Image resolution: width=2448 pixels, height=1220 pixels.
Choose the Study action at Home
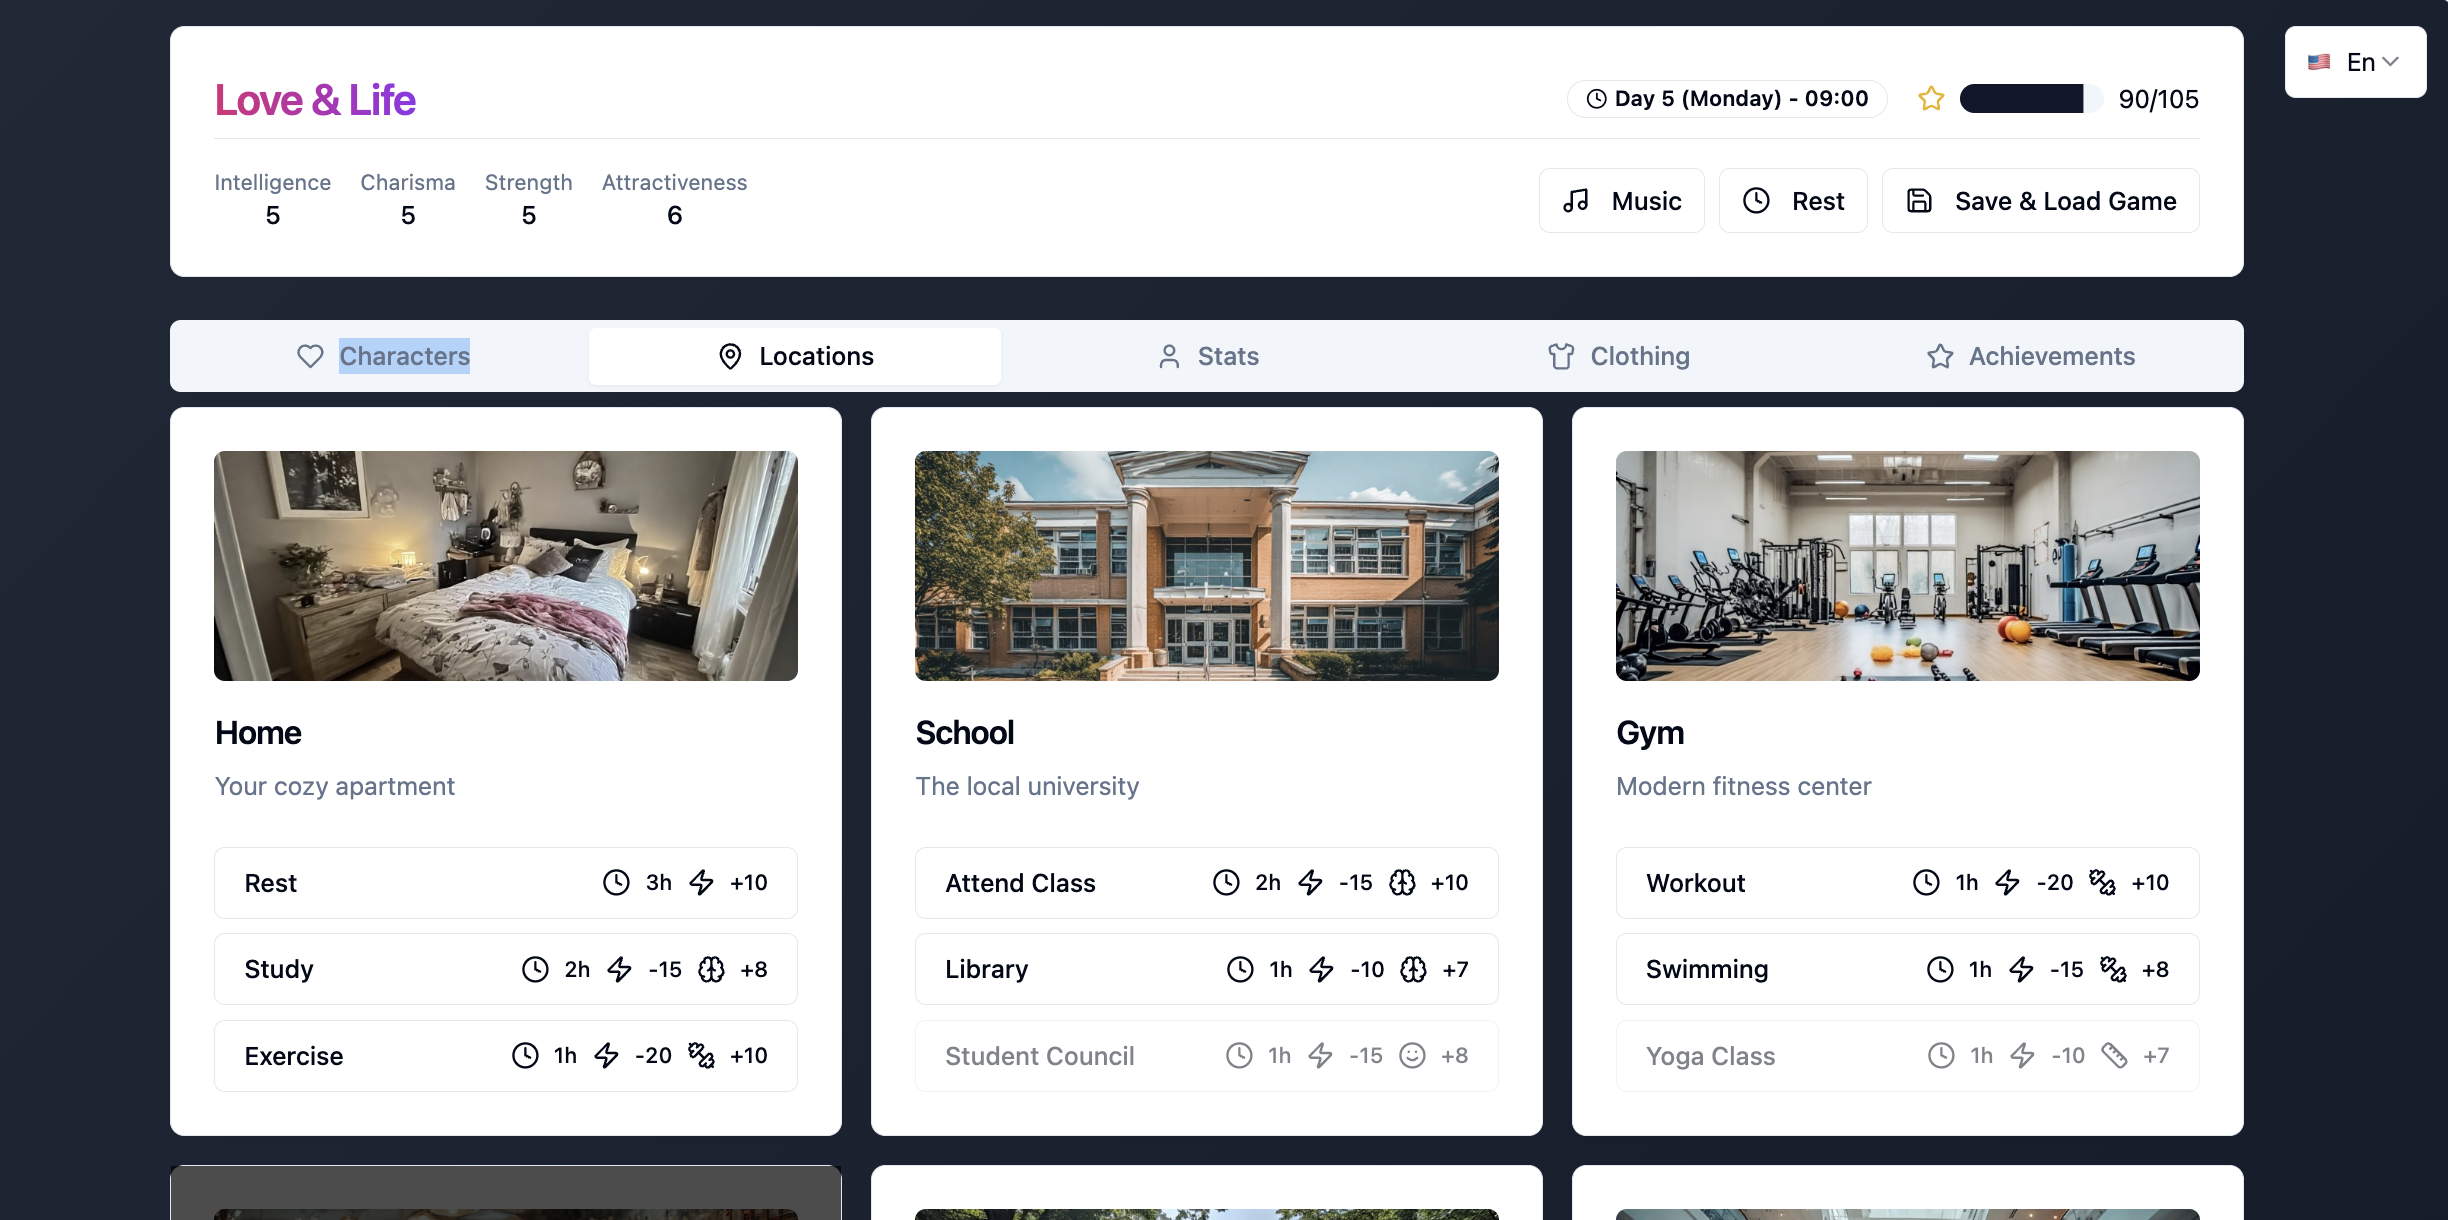506,969
